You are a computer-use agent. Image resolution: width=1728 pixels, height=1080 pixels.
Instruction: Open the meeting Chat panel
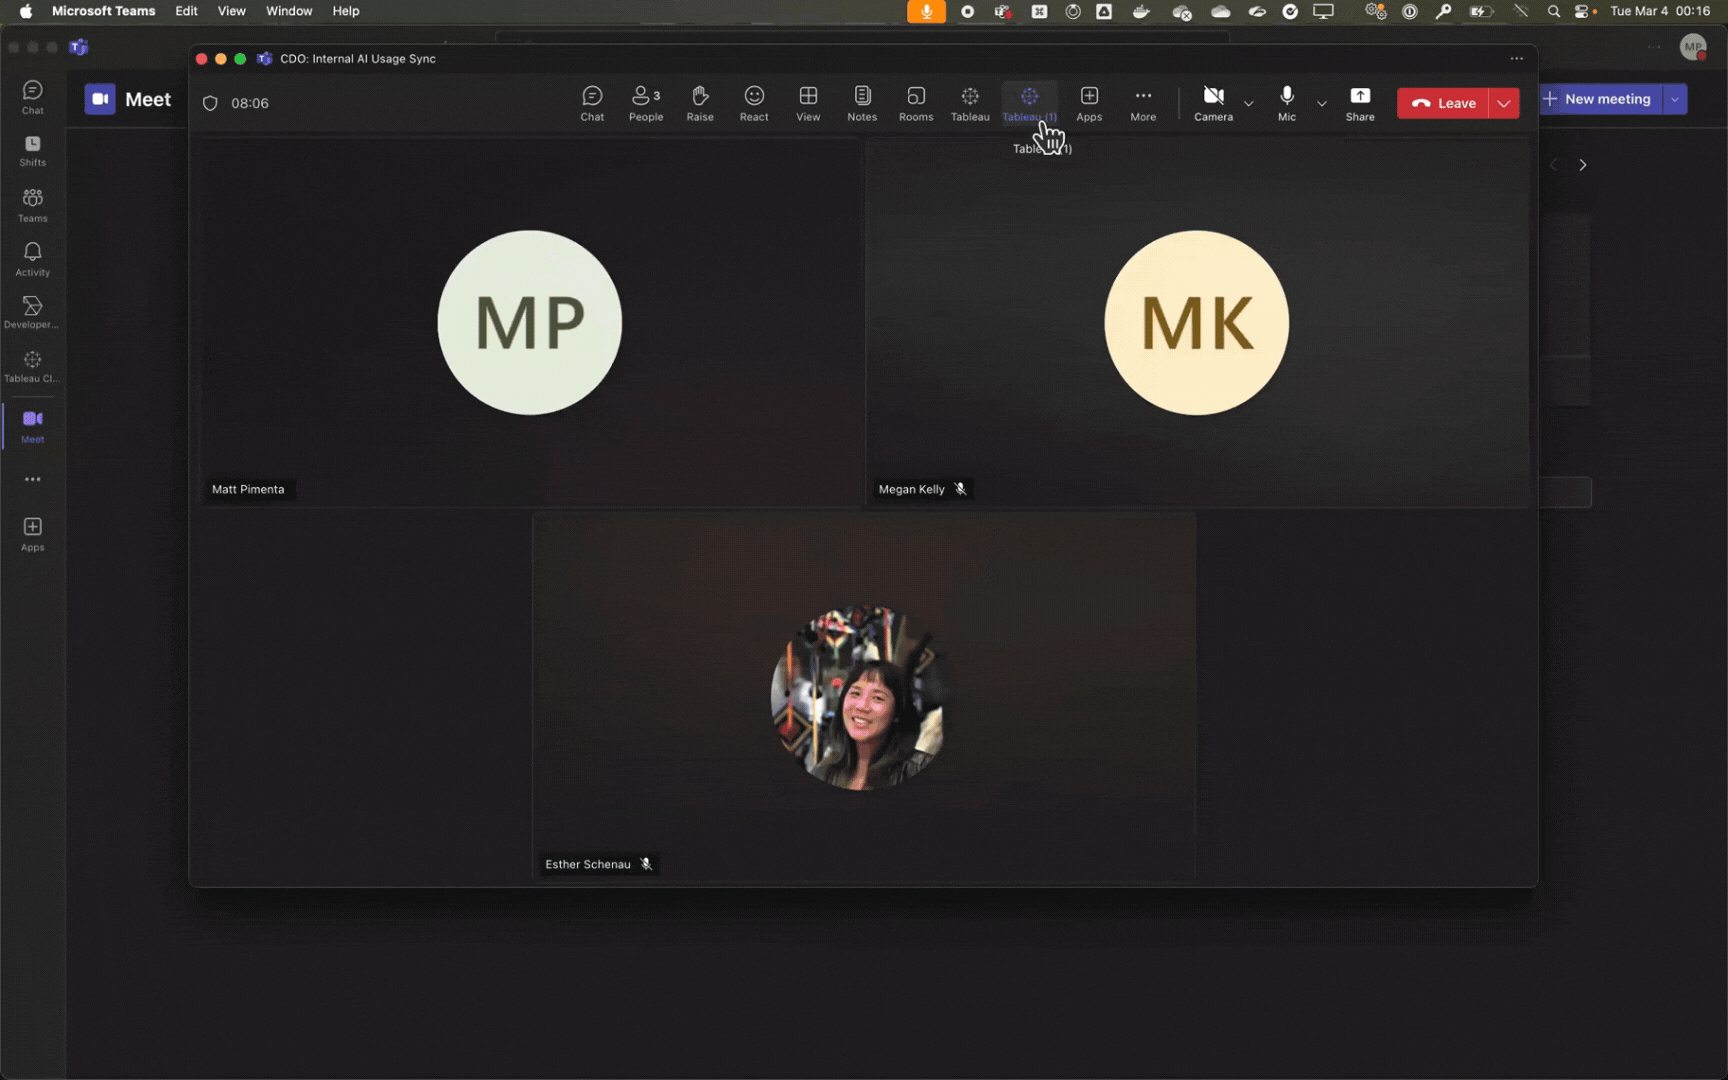click(x=592, y=103)
